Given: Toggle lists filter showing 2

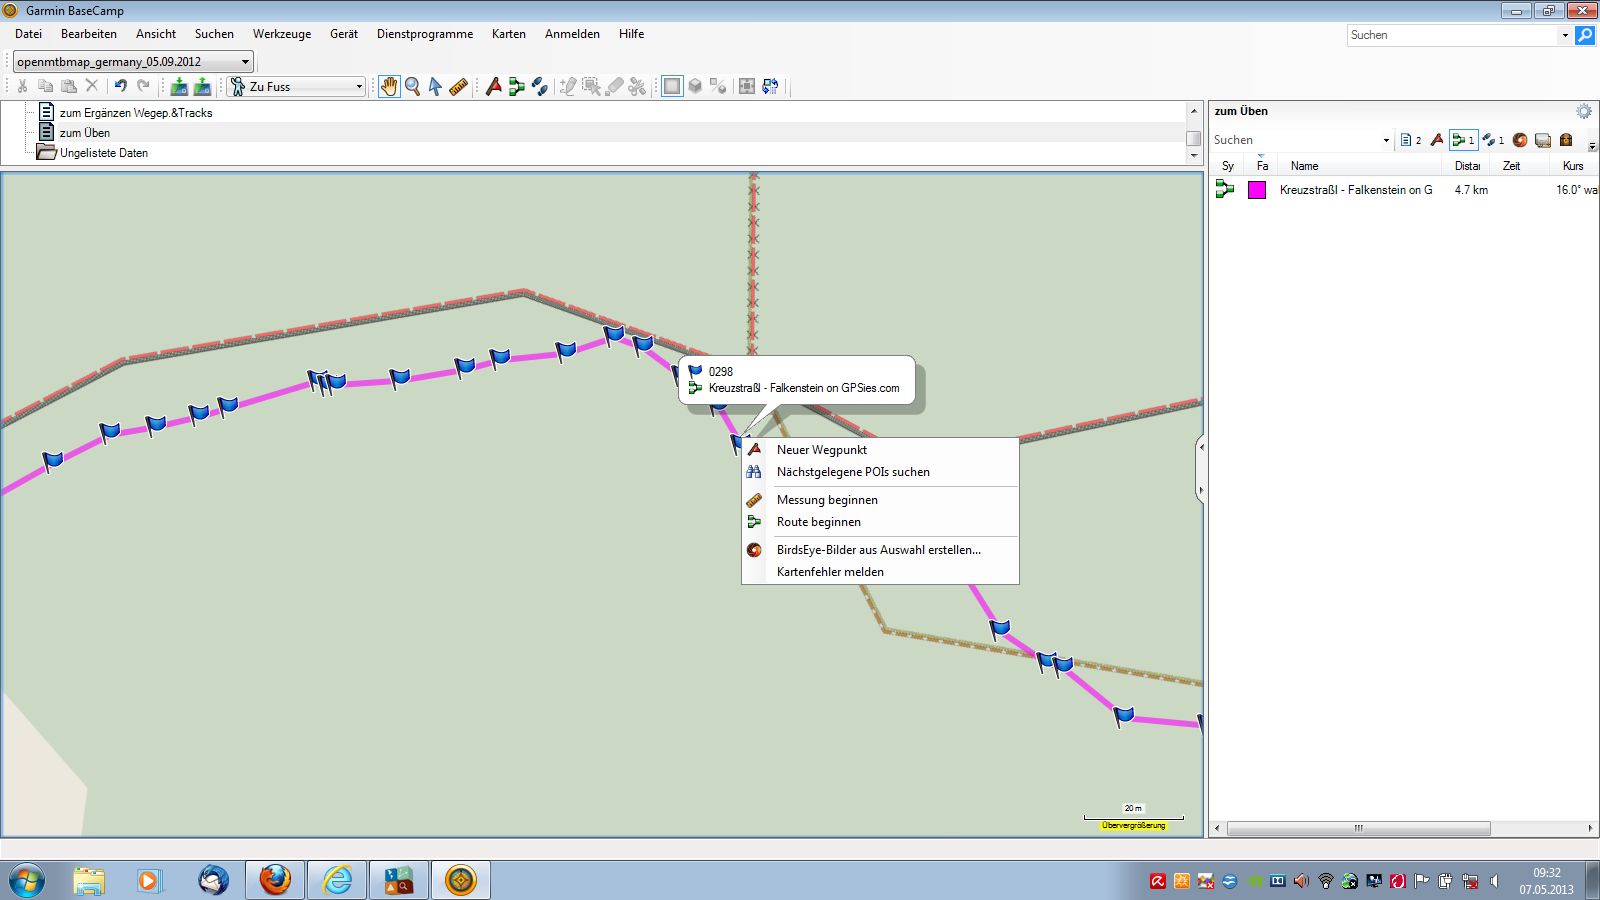Looking at the screenshot, I should pos(1411,140).
